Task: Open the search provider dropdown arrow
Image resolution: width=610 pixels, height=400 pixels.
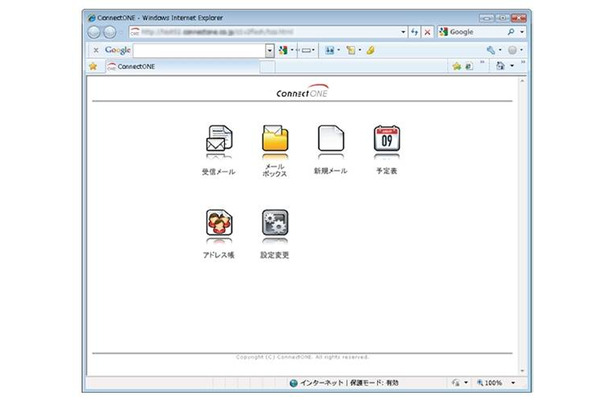Action: 522,32
